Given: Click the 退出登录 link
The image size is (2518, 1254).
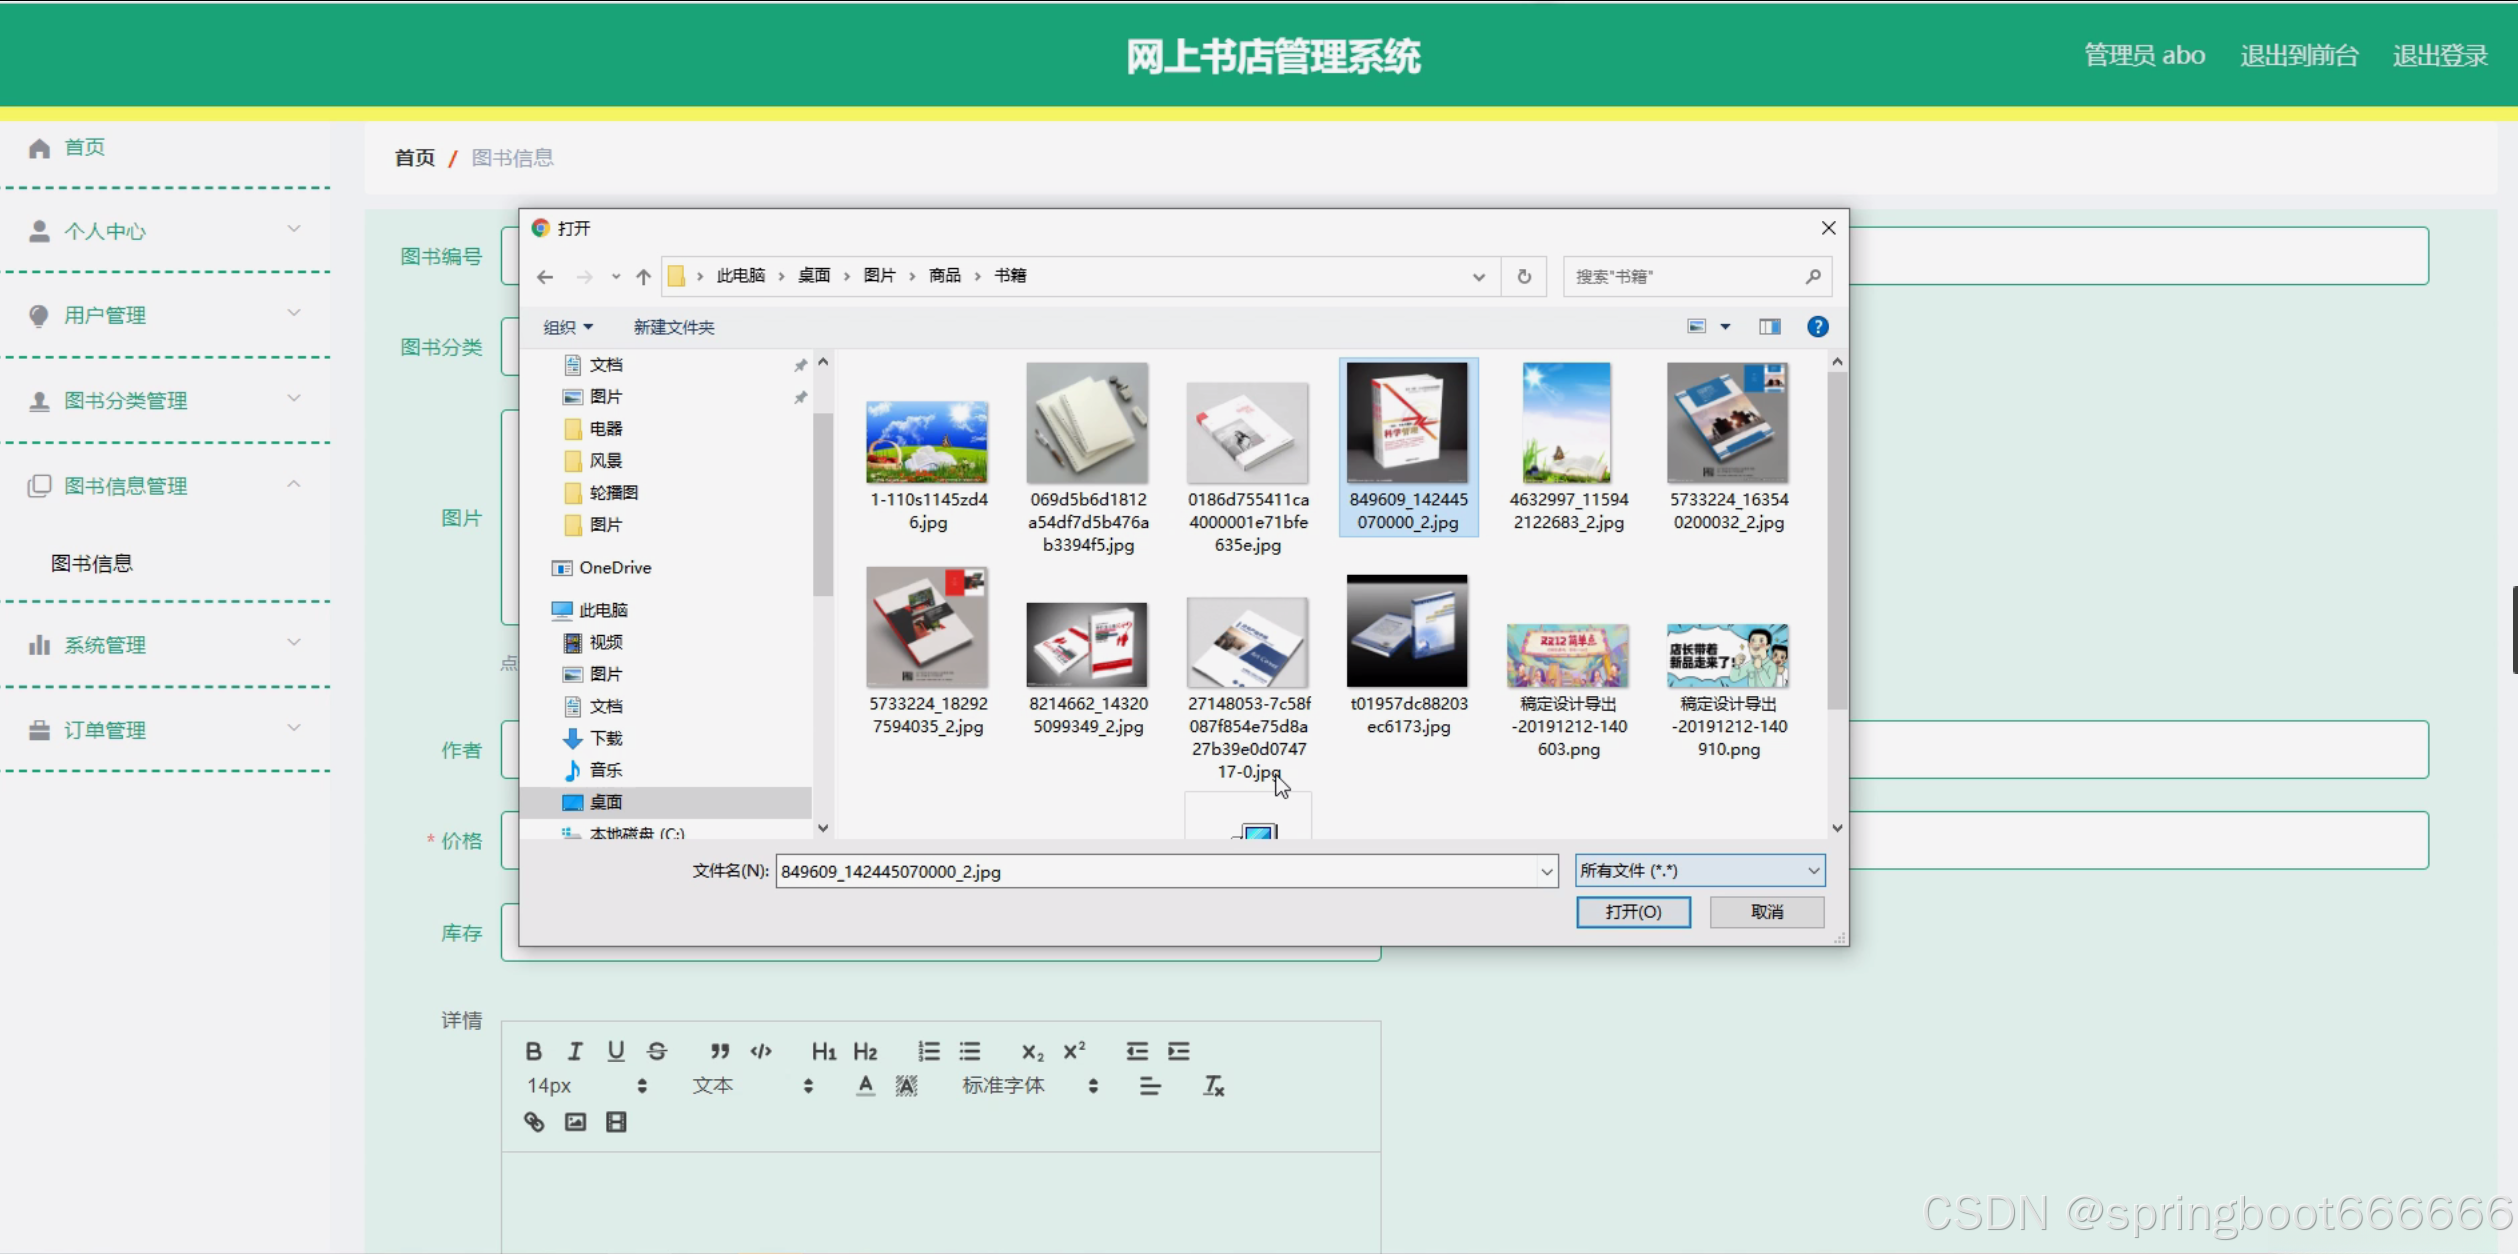Looking at the screenshot, I should [x=2439, y=55].
